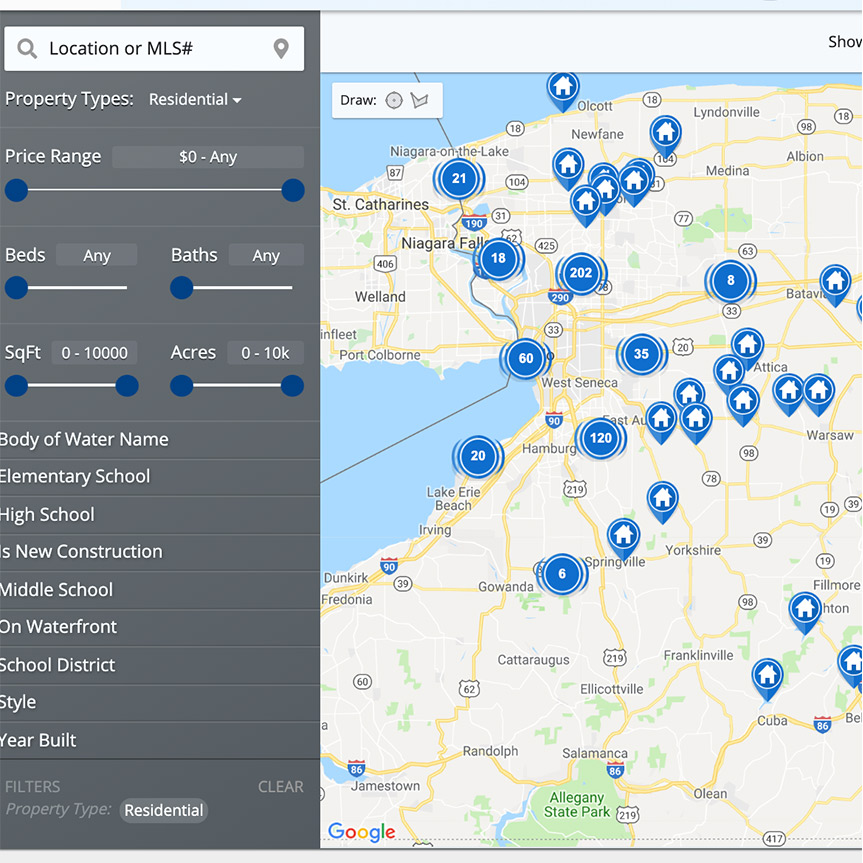This screenshot has width=863, height=863.
Task: Click the SqFt minimum slider handle
Action: pyautogui.click(x=17, y=386)
